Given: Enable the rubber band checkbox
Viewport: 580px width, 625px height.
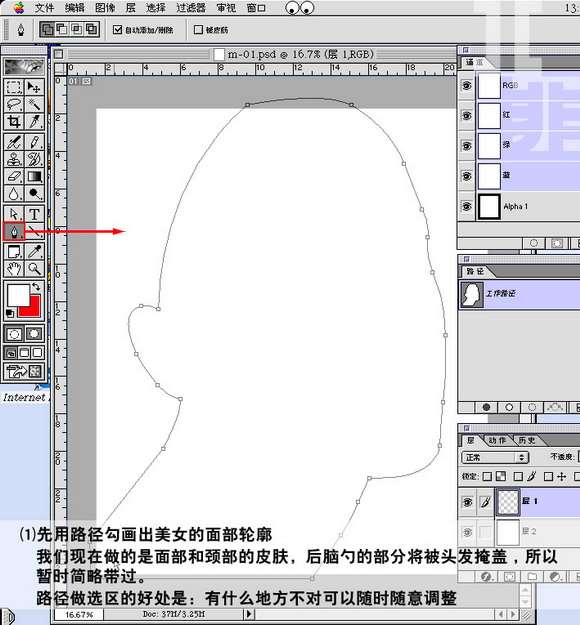Looking at the screenshot, I should (198, 29).
